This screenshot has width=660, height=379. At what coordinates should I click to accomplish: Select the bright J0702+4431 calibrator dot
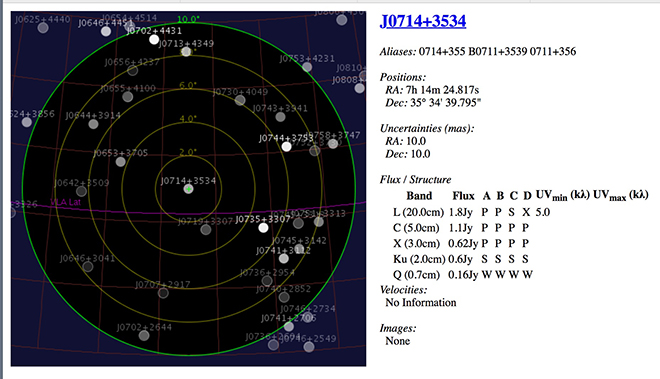click(154, 40)
